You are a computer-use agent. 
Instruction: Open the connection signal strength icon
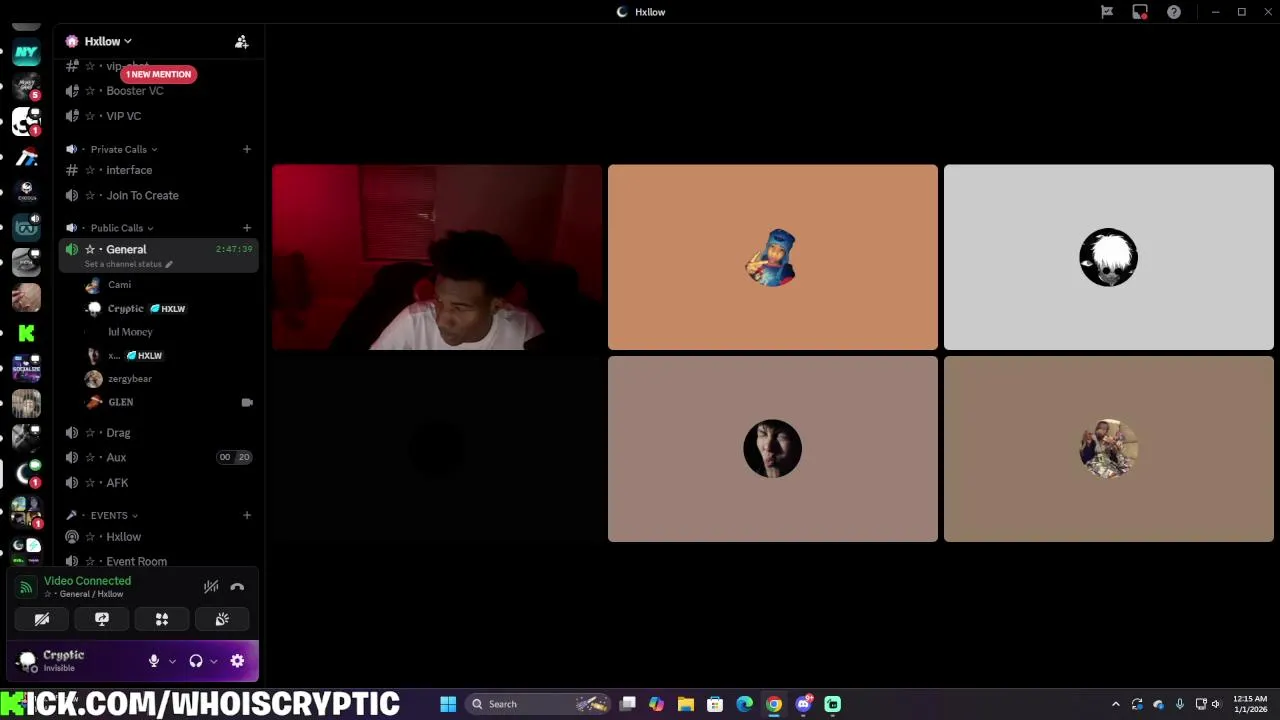(26, 587)
